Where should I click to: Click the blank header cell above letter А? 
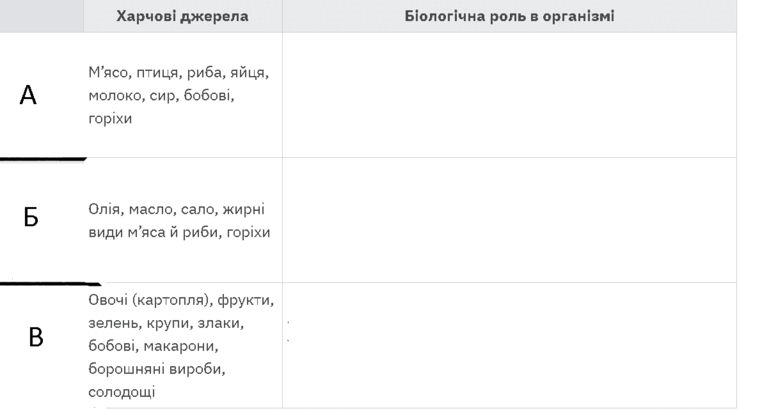(42, 16)
